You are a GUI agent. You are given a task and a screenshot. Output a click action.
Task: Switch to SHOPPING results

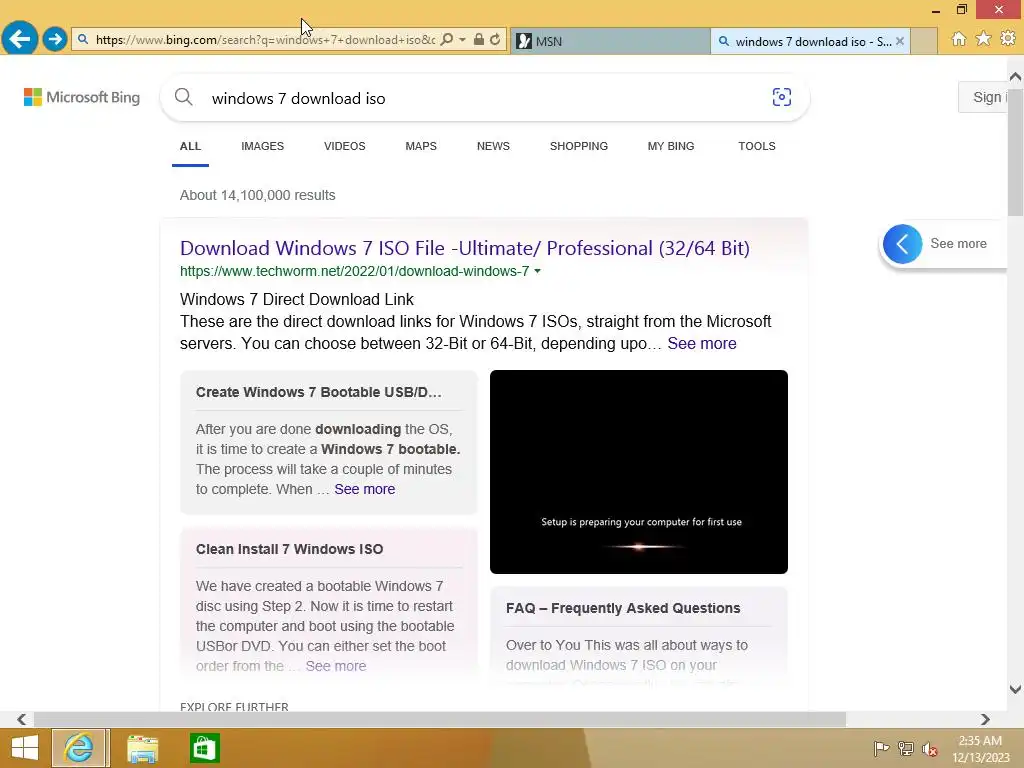click(579, 146)
